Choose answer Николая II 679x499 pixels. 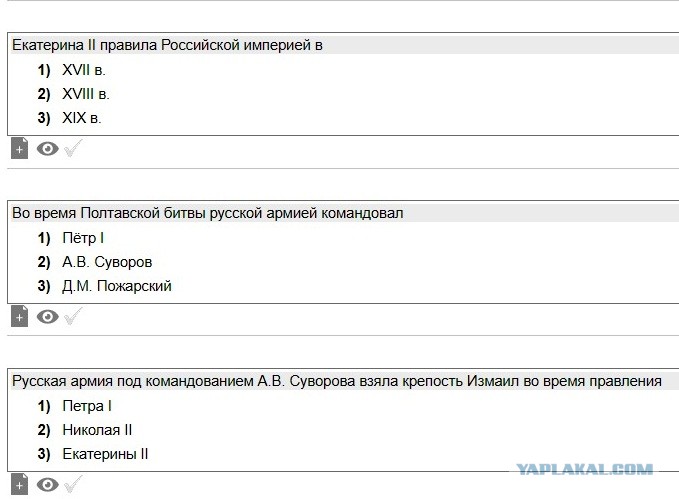97,430
